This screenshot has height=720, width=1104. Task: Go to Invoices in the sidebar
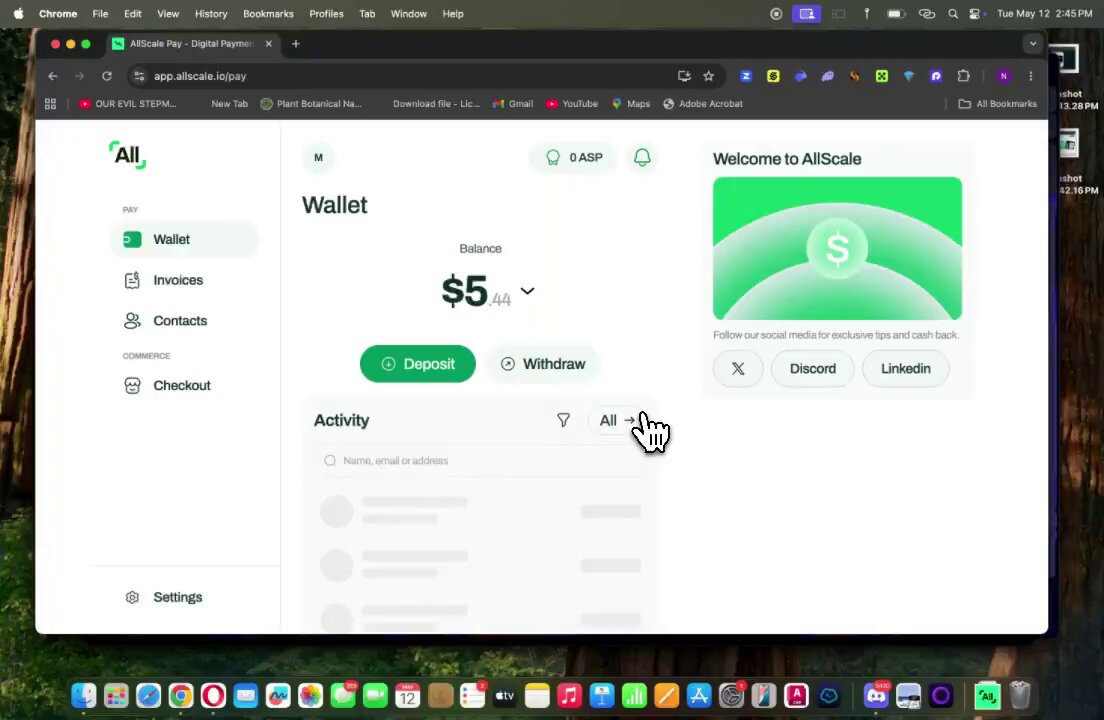[163, 280]
